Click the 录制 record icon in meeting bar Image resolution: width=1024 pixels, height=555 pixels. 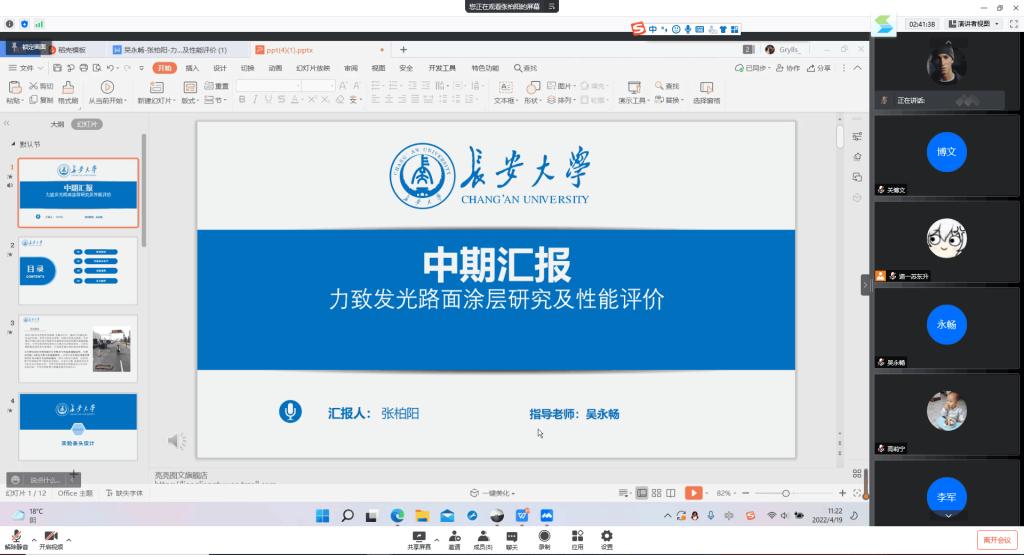[544, 536]
